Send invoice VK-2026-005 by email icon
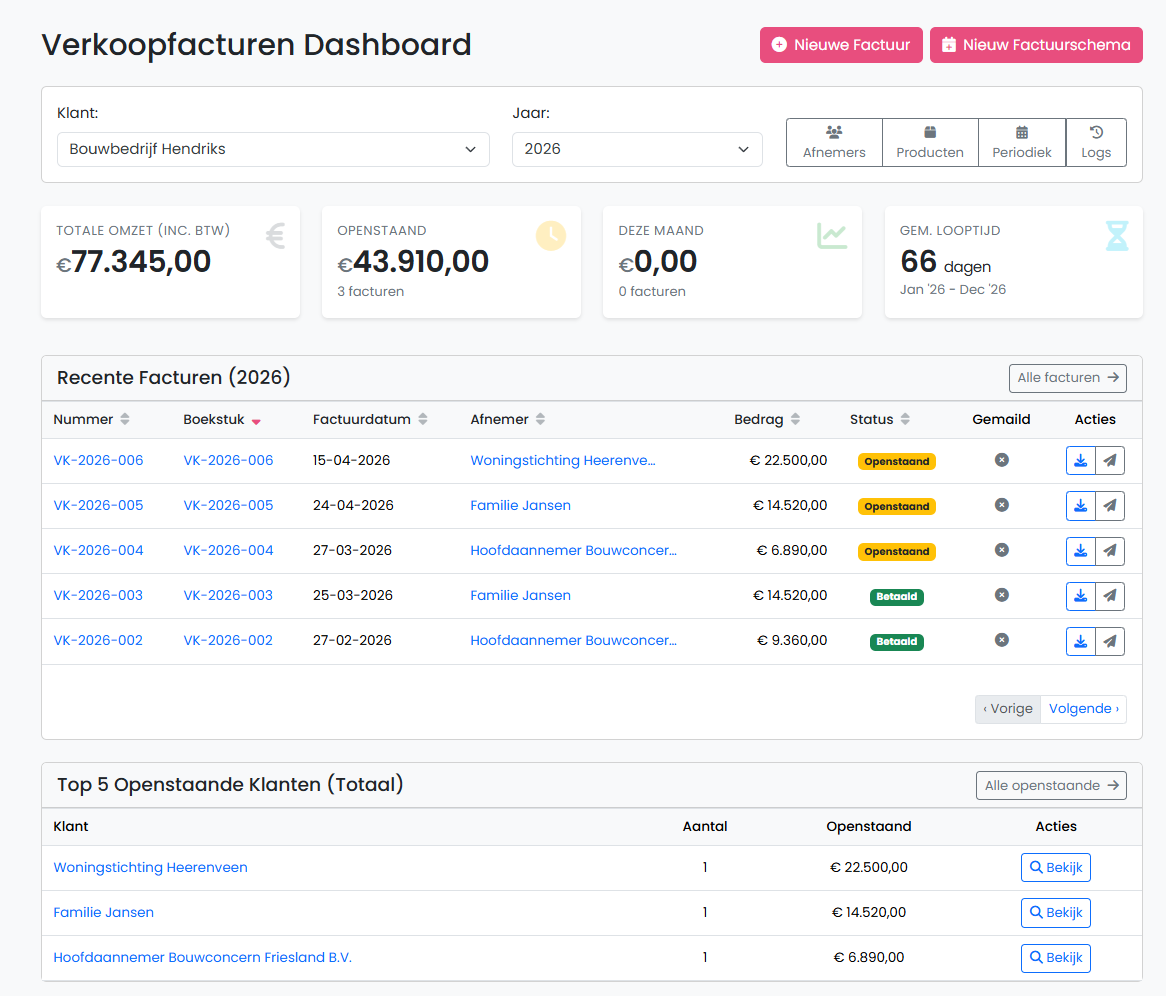The height and width of the screenshot is (996, 1166). (x=1109, y=506)
